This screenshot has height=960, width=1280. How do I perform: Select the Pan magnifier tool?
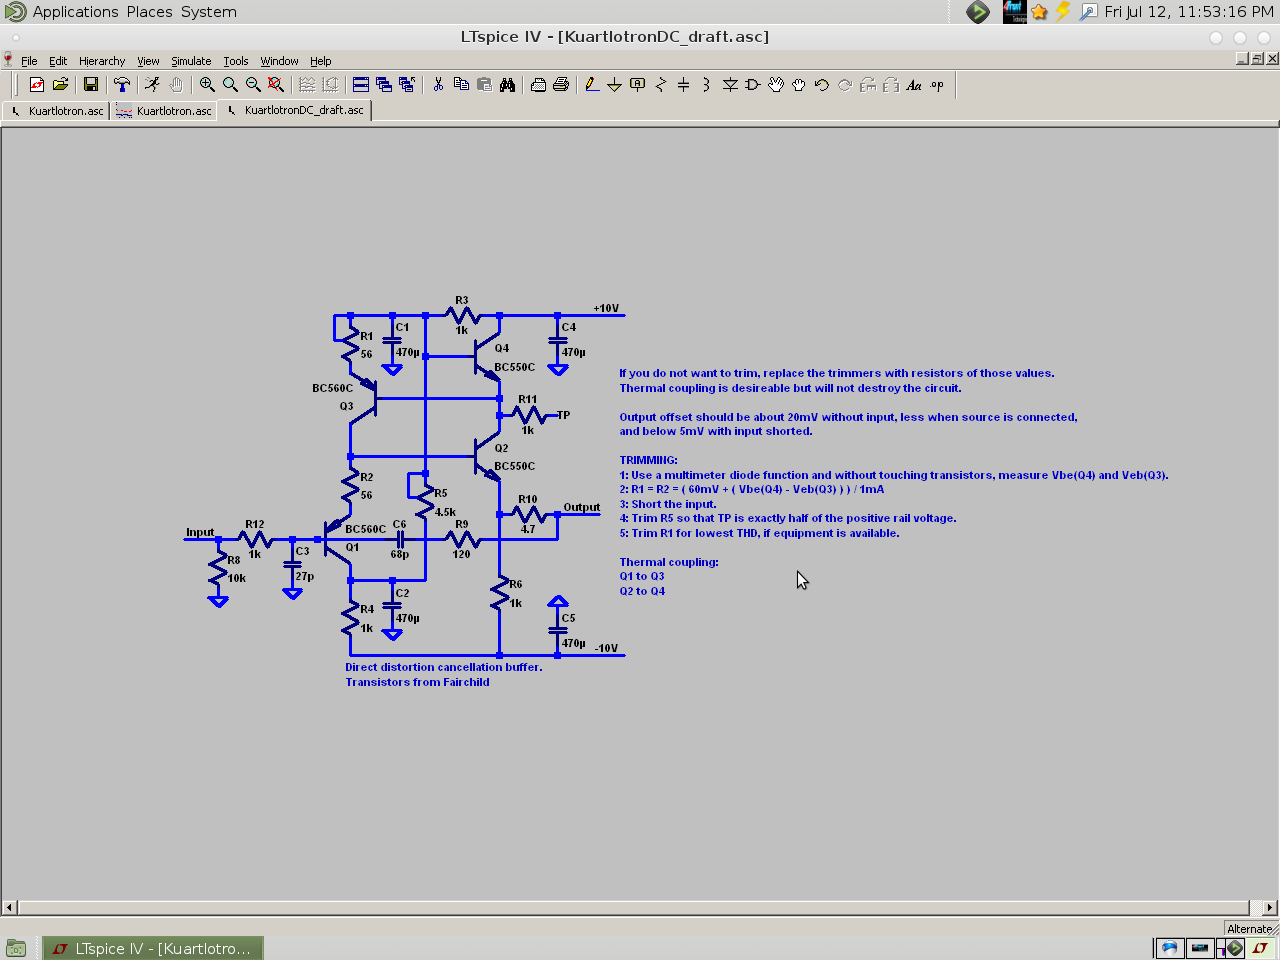[x=230, y=85]
